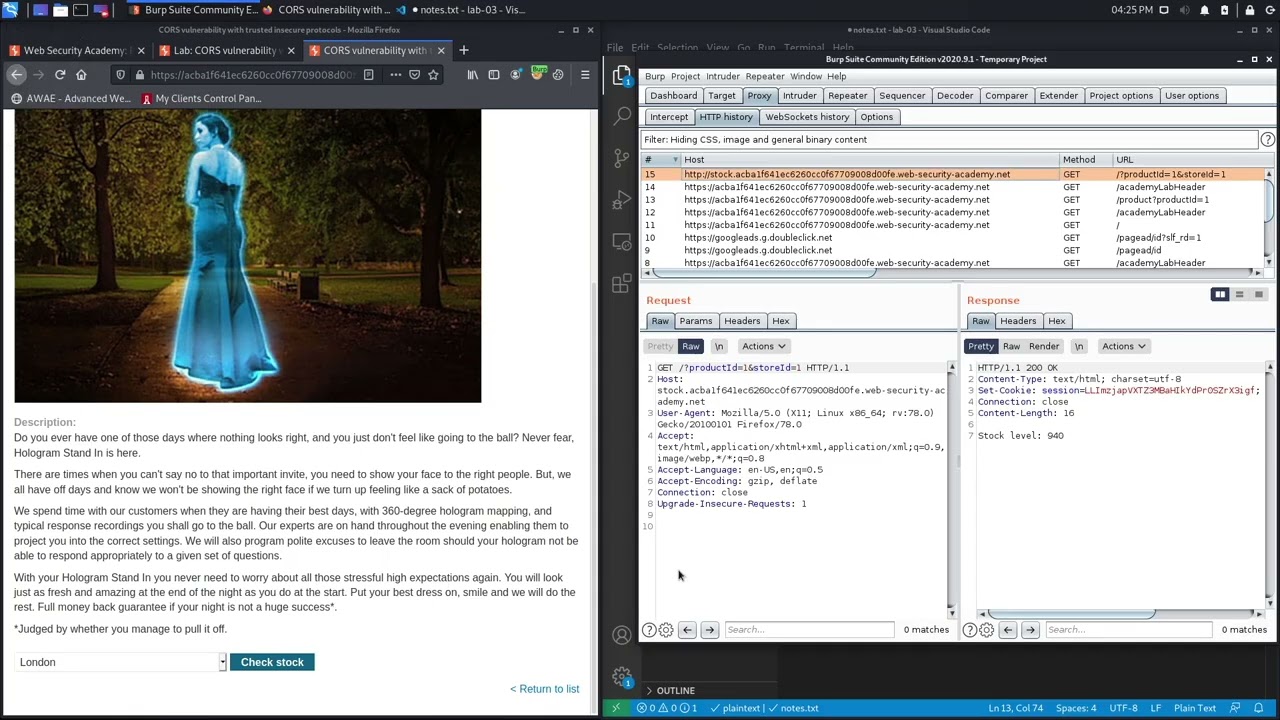Switch to the Repeater tab

[x=847, y=96]
